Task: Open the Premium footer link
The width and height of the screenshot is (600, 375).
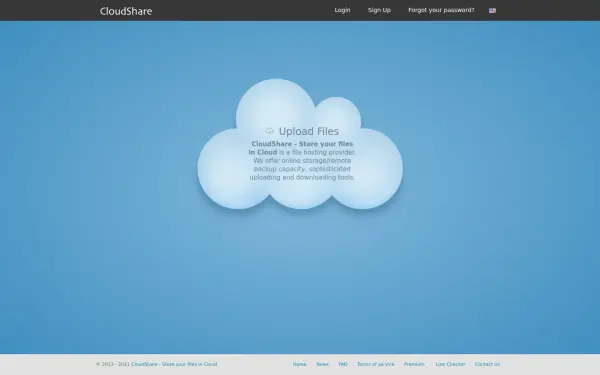Action: coord(414,364)
